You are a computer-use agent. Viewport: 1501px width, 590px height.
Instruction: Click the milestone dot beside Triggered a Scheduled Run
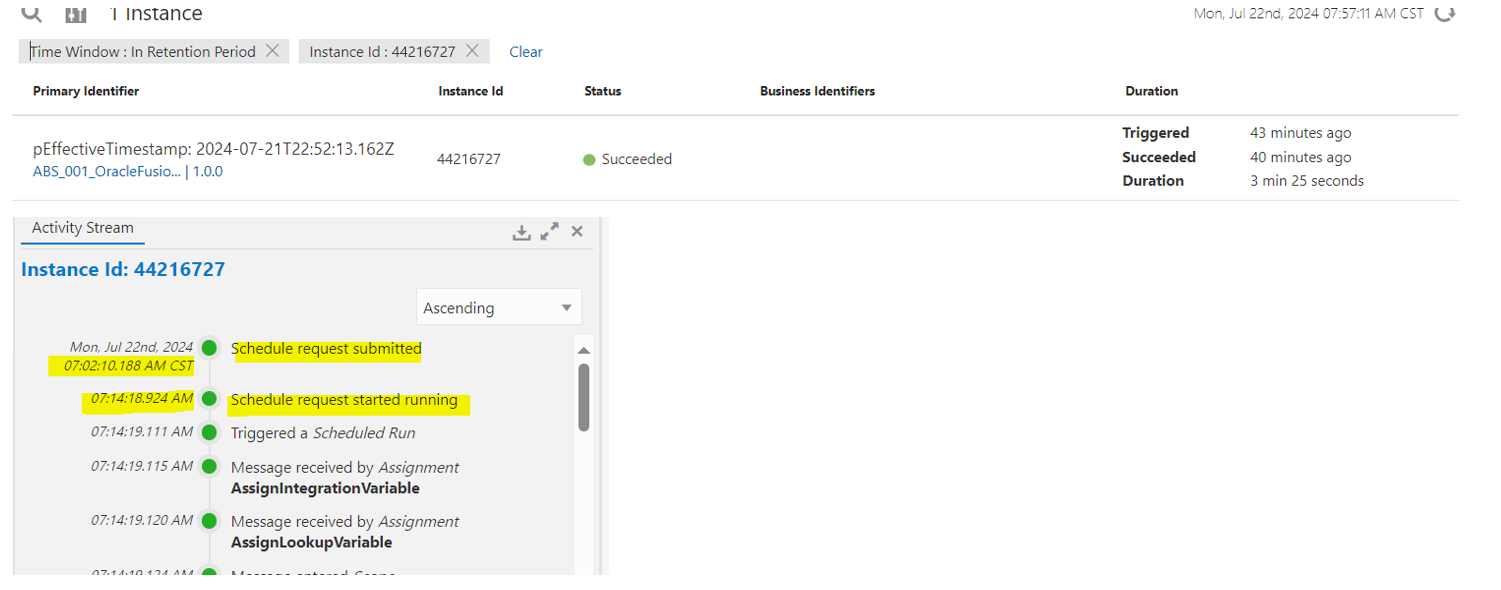(209, 433)
